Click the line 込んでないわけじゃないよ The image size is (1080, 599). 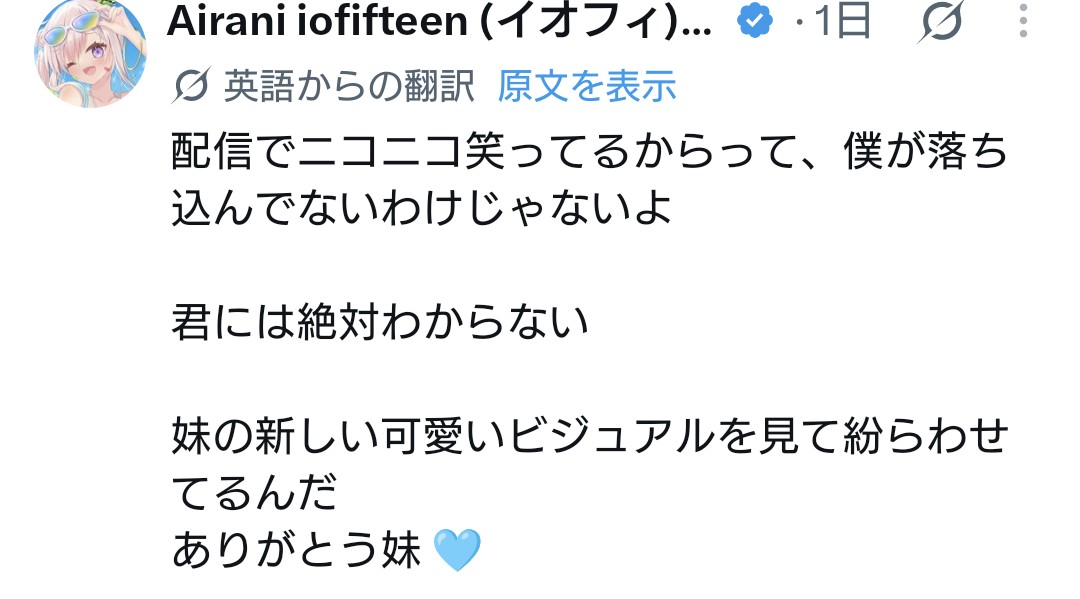422,208
